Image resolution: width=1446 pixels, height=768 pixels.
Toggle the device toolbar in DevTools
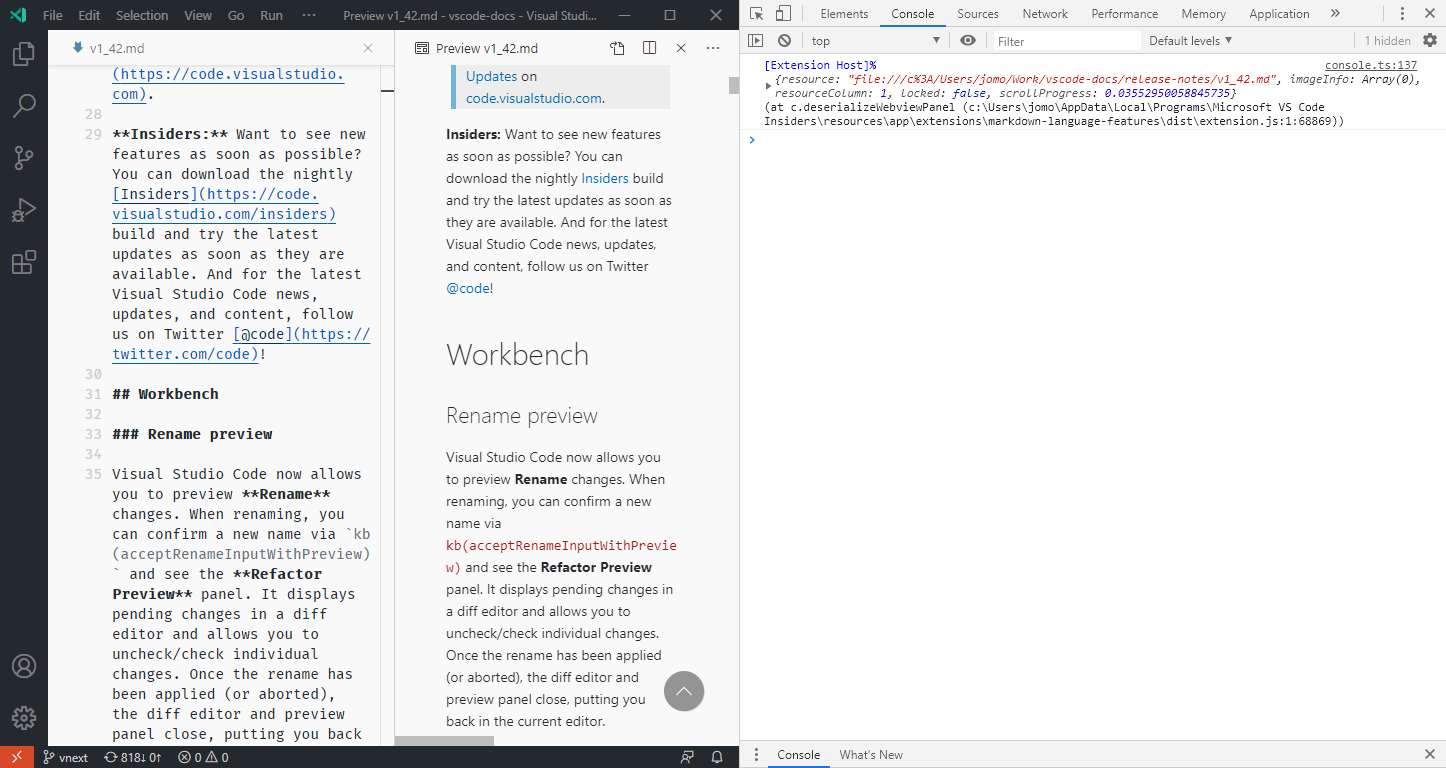(x=783, y=13)
